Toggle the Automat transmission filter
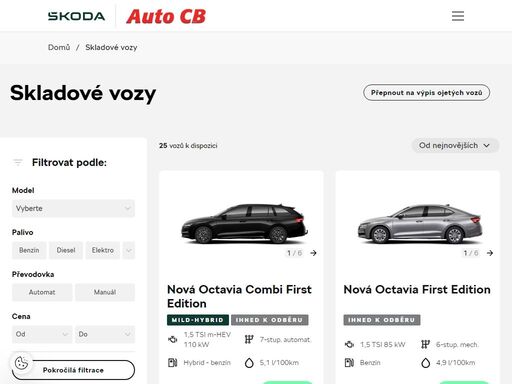This screenshot has width=512, height=384. (42, 292)
